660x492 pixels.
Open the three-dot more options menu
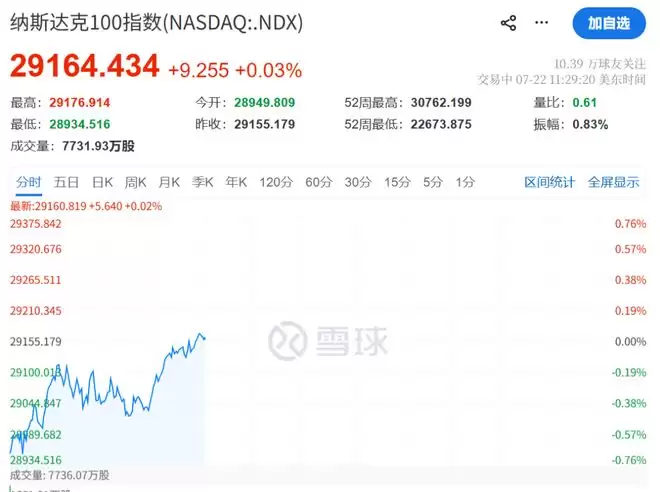click(541, 22)
